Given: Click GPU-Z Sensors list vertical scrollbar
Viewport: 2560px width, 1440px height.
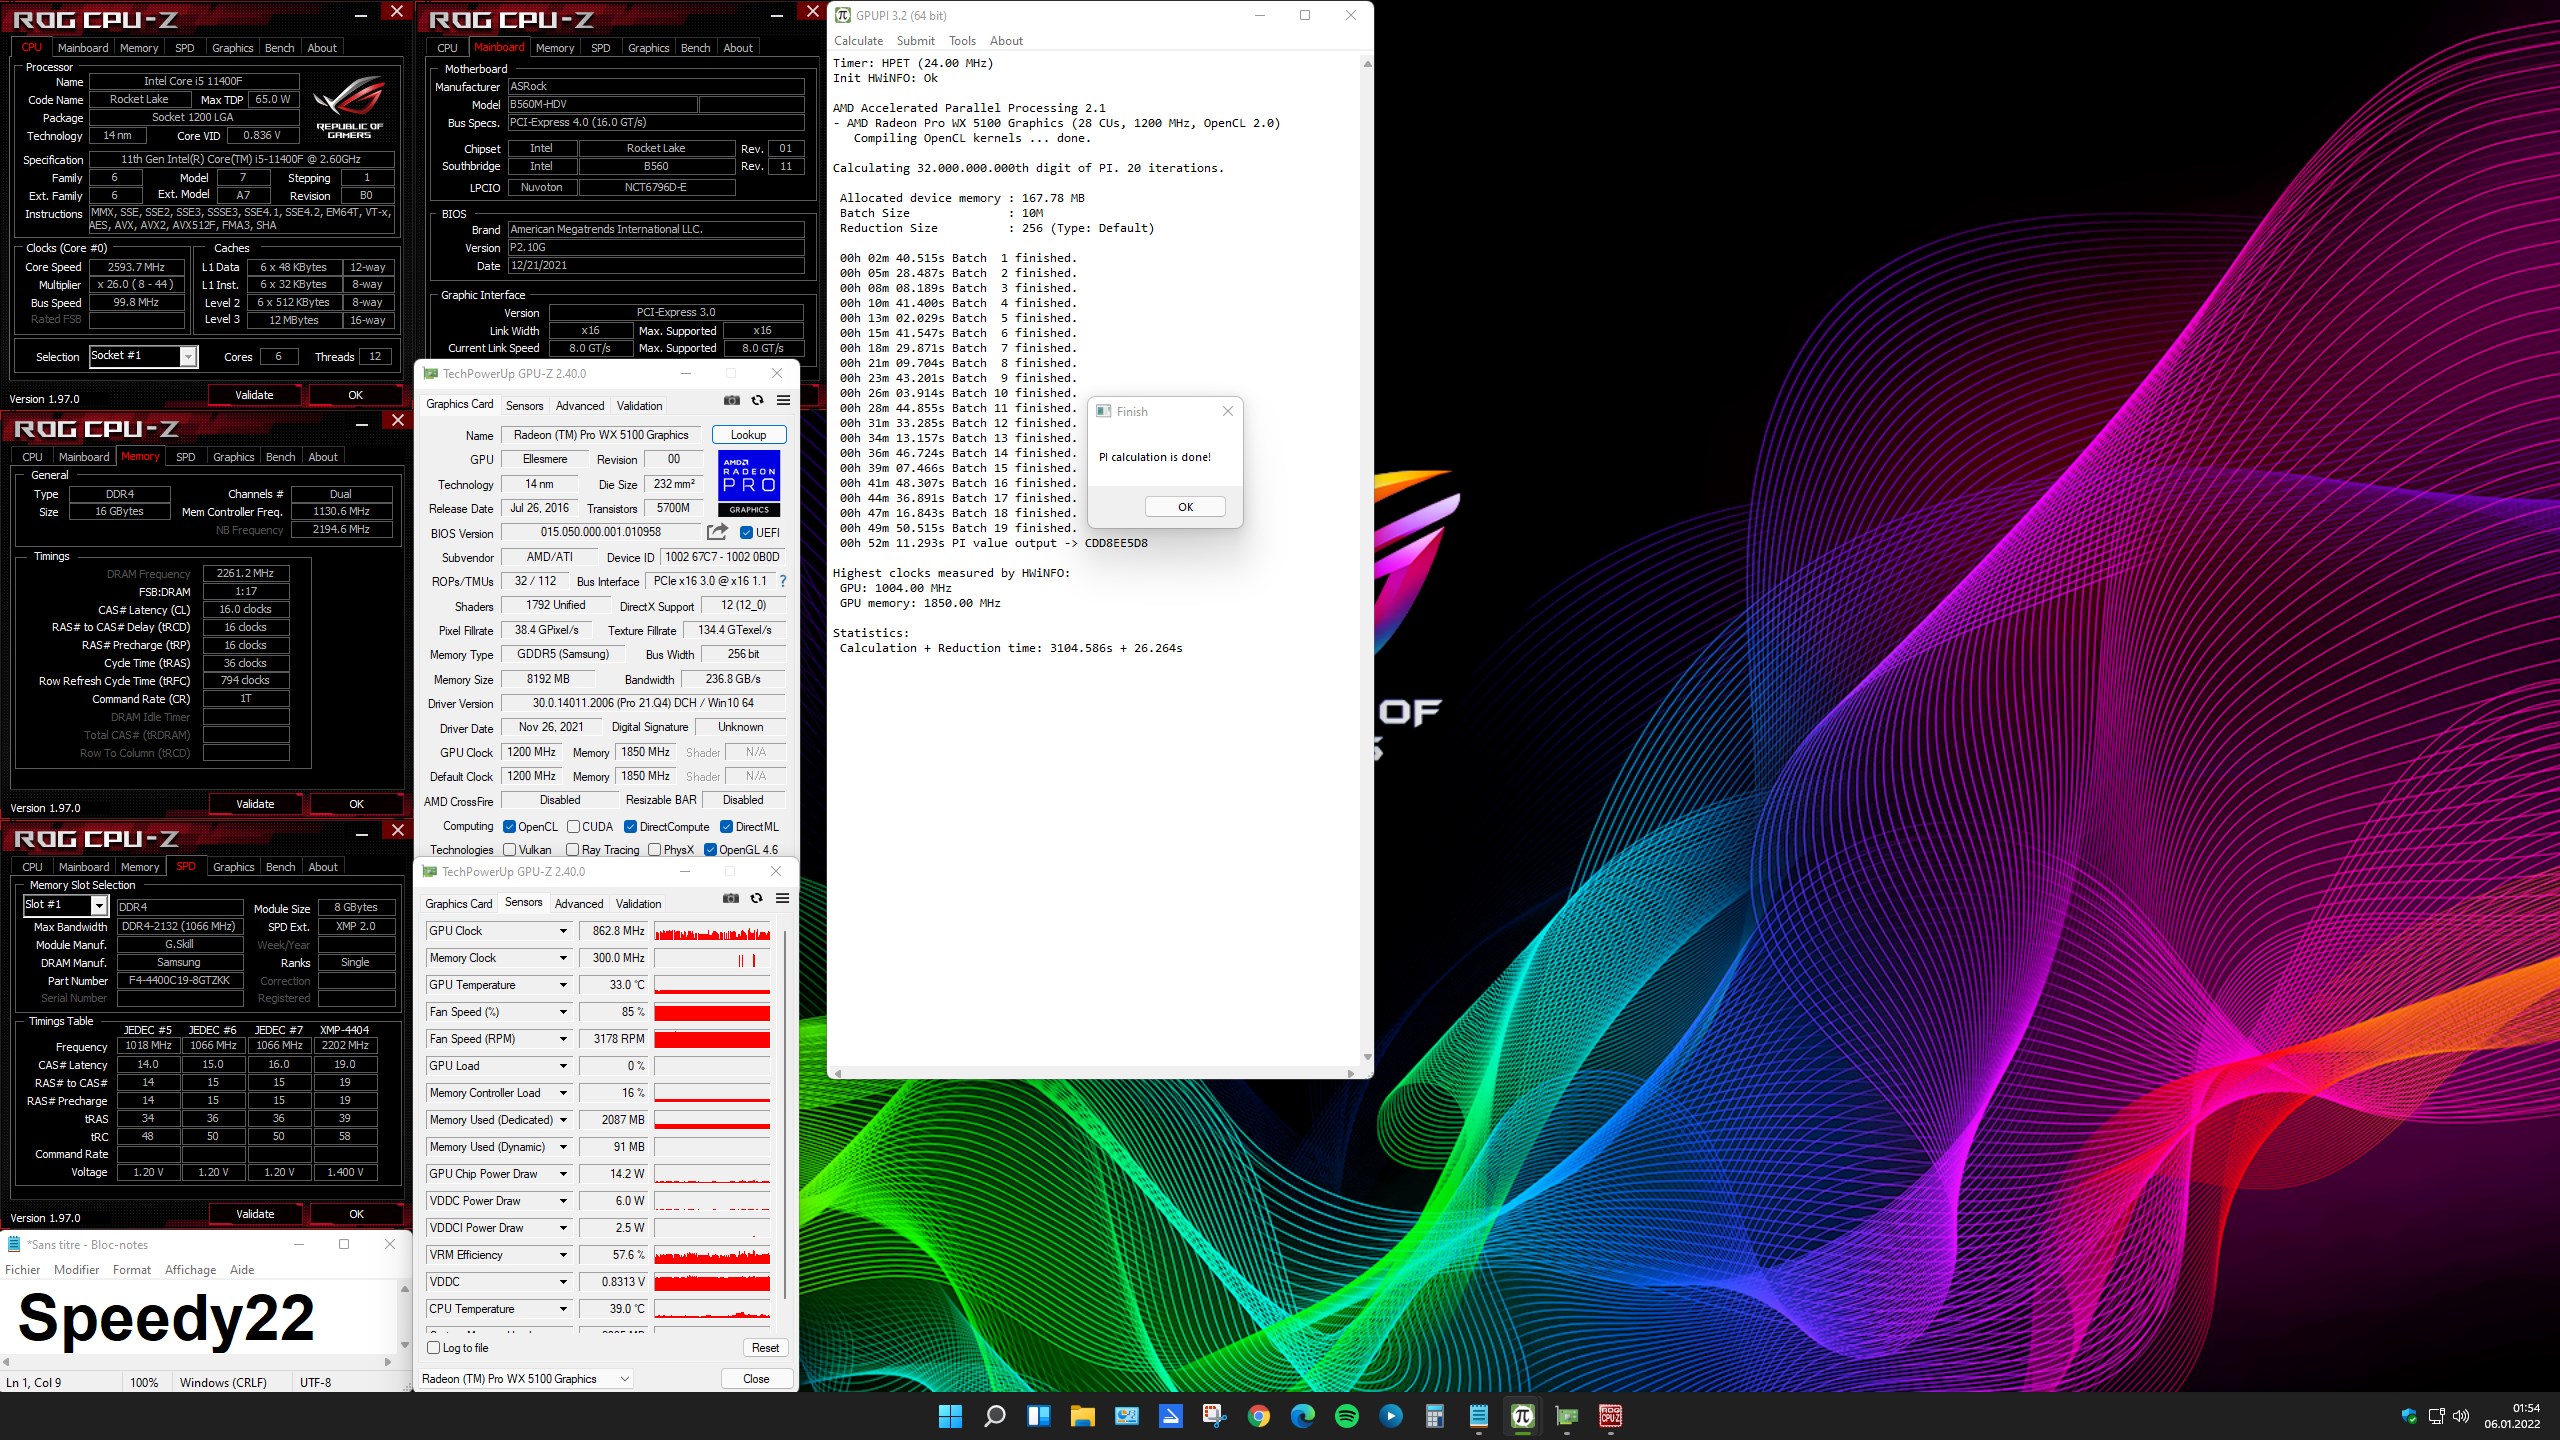Looking at the screenshot, I should coord(785,1114).
